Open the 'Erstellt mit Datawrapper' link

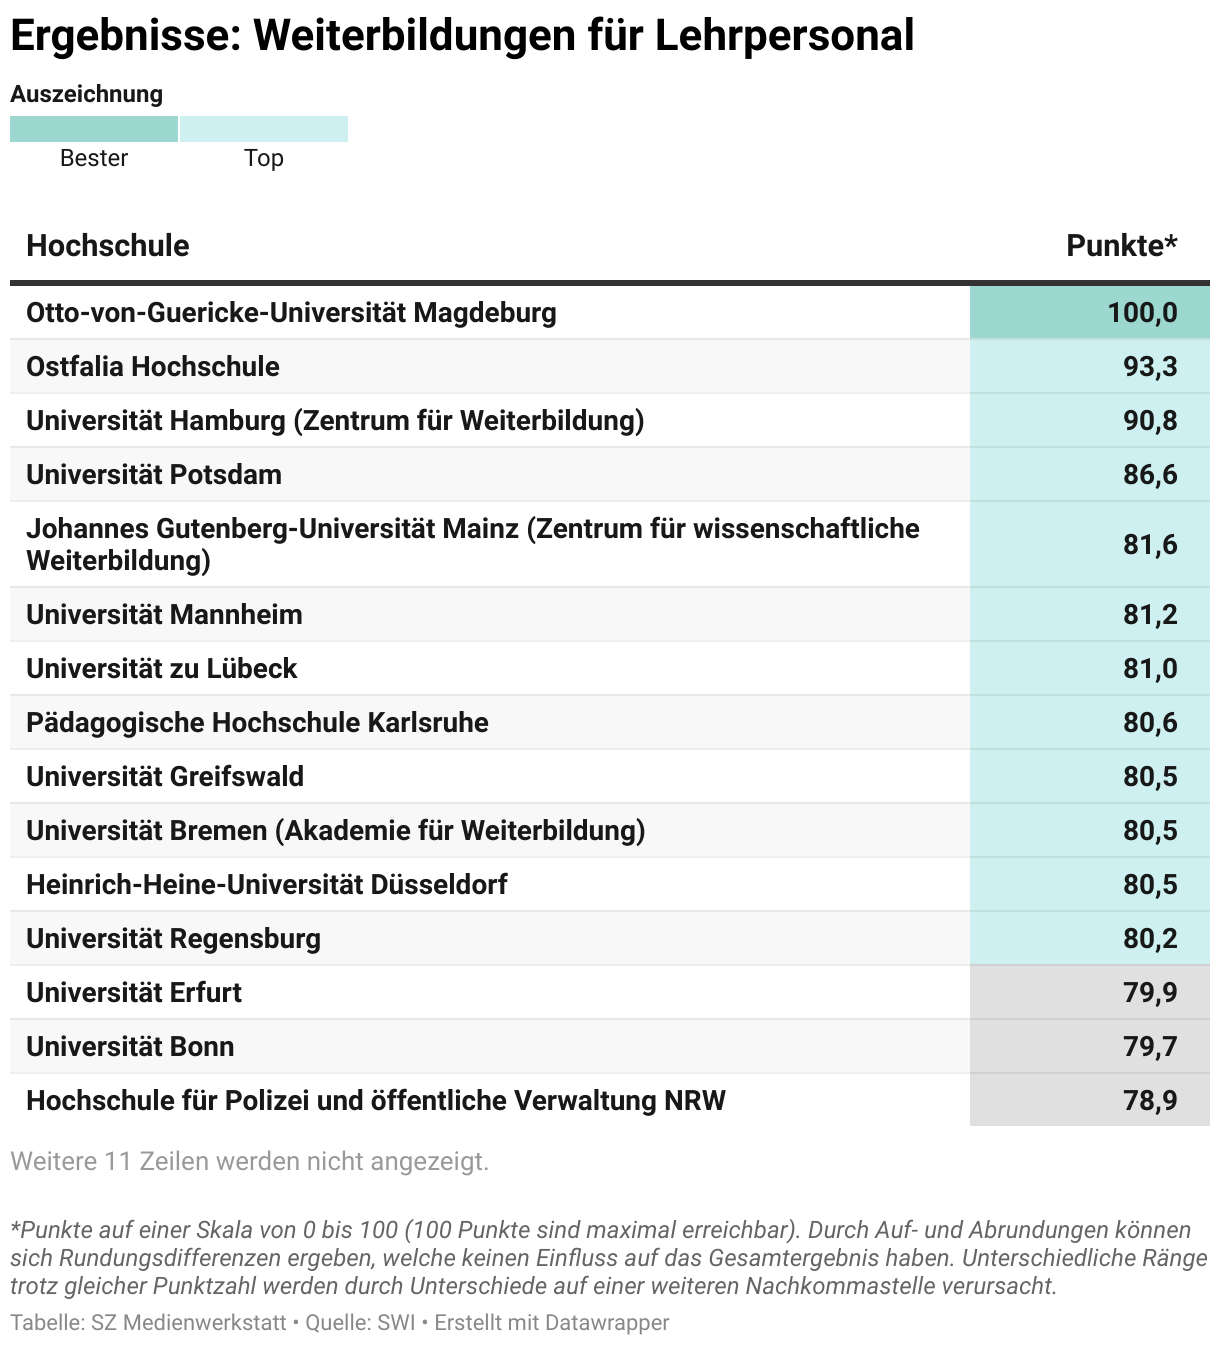(x=552, y=1322)
